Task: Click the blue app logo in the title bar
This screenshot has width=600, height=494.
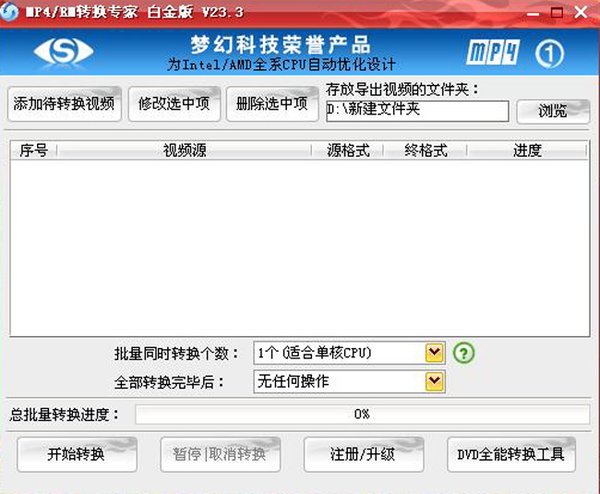Action: pos(8,11)
